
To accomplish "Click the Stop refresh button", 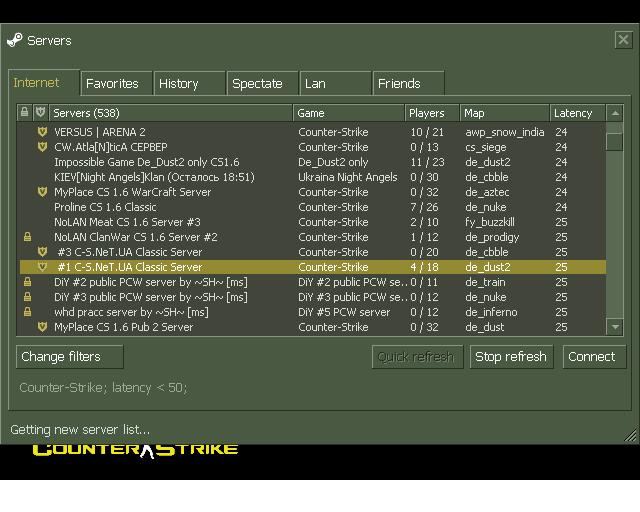I will [x=511, y=357].
